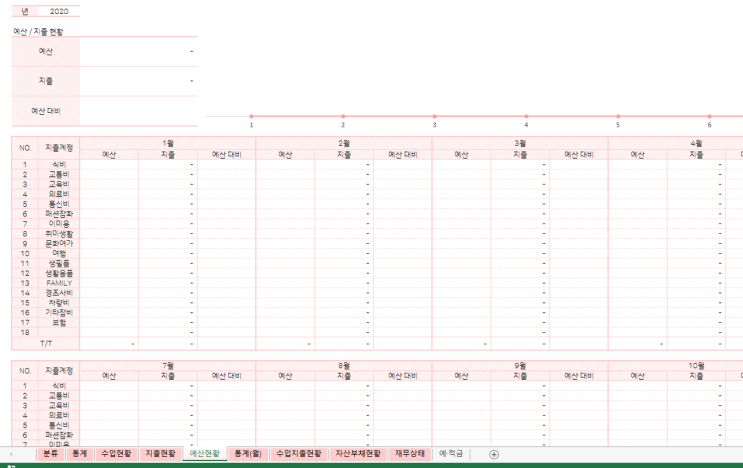Screen dimensions: 743x468
Task: Click the 지출 summary label
Action: 45,81
